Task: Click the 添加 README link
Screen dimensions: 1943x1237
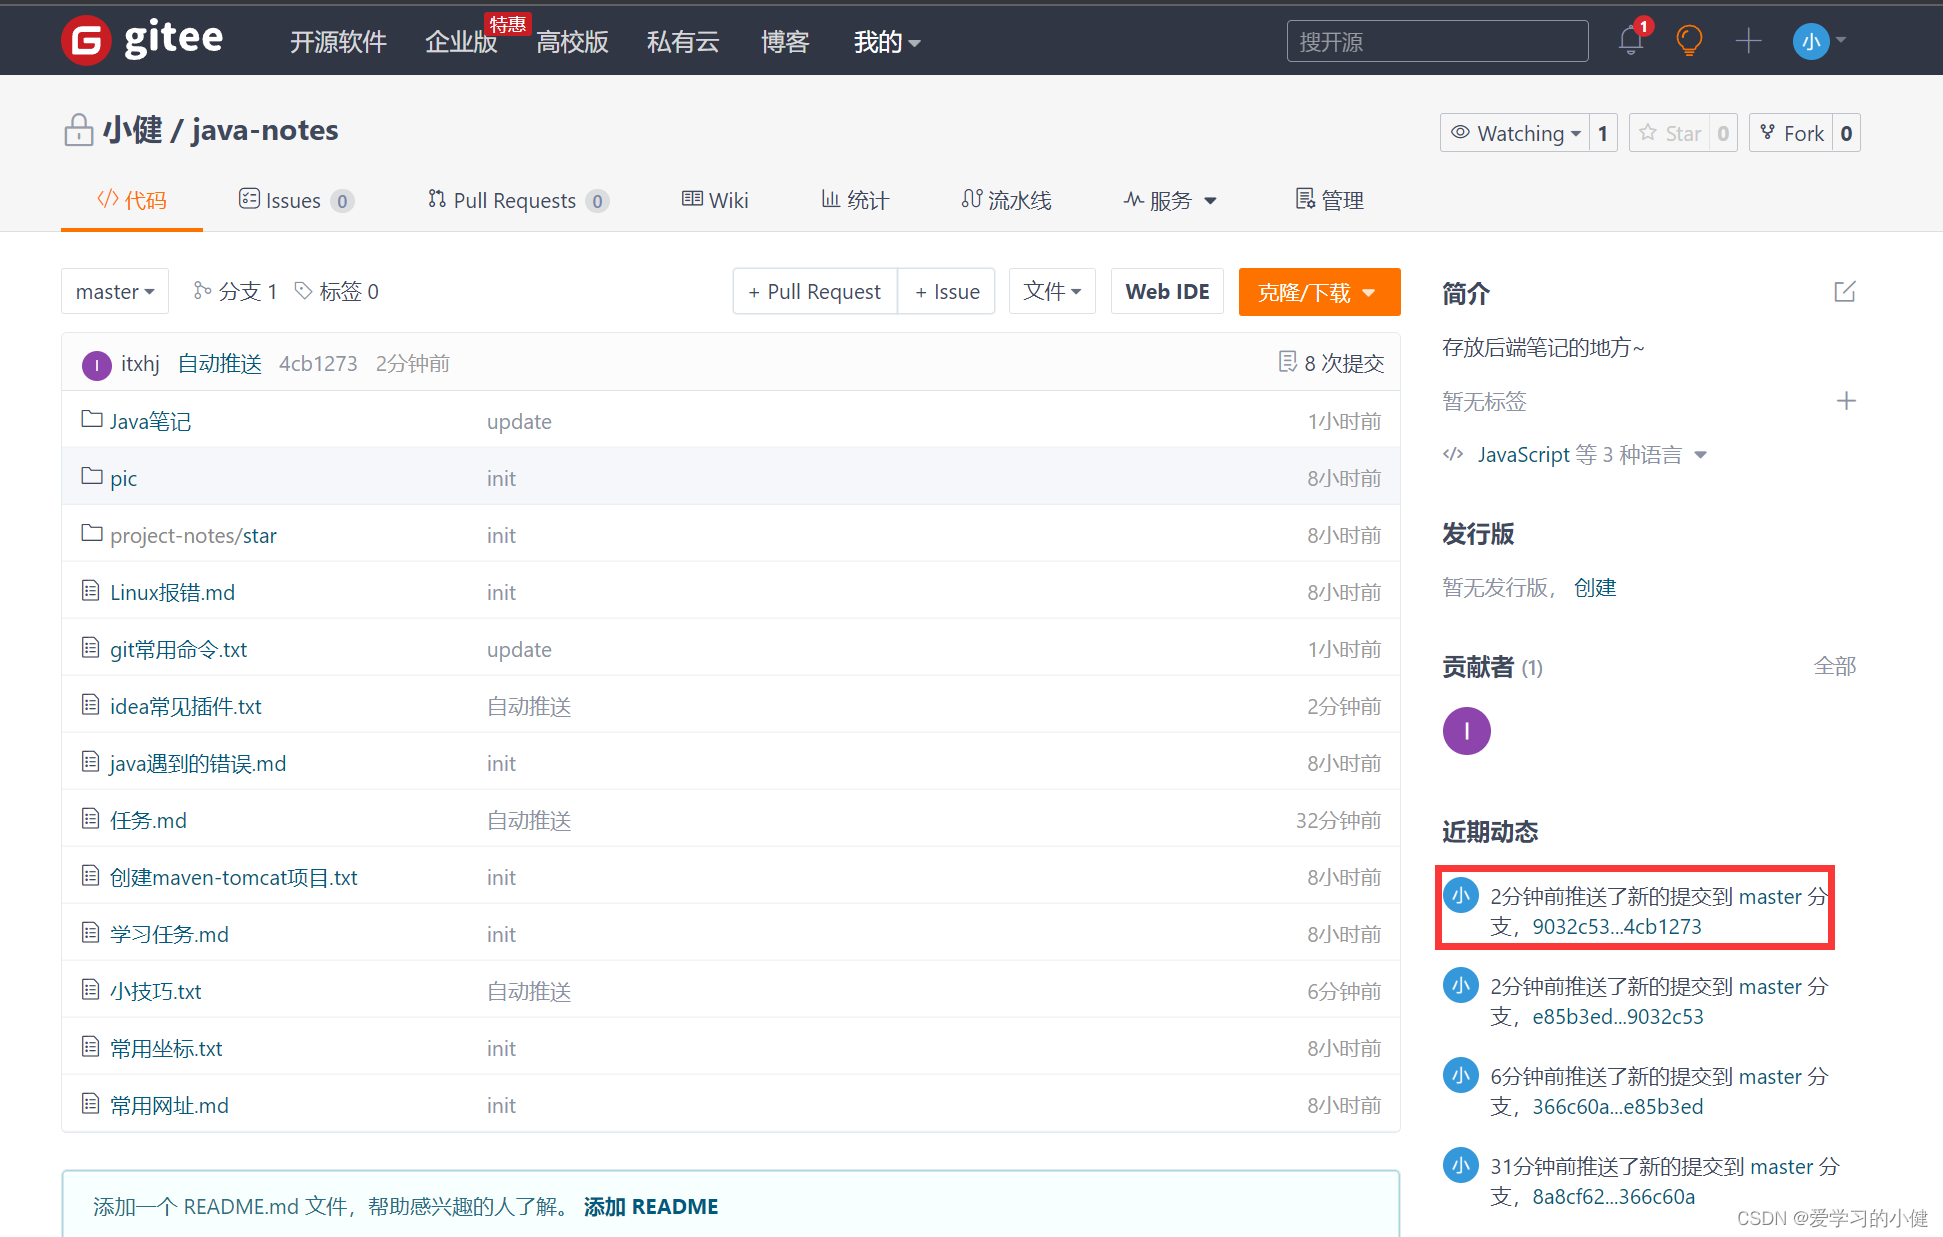Action: coord(651,1206)
